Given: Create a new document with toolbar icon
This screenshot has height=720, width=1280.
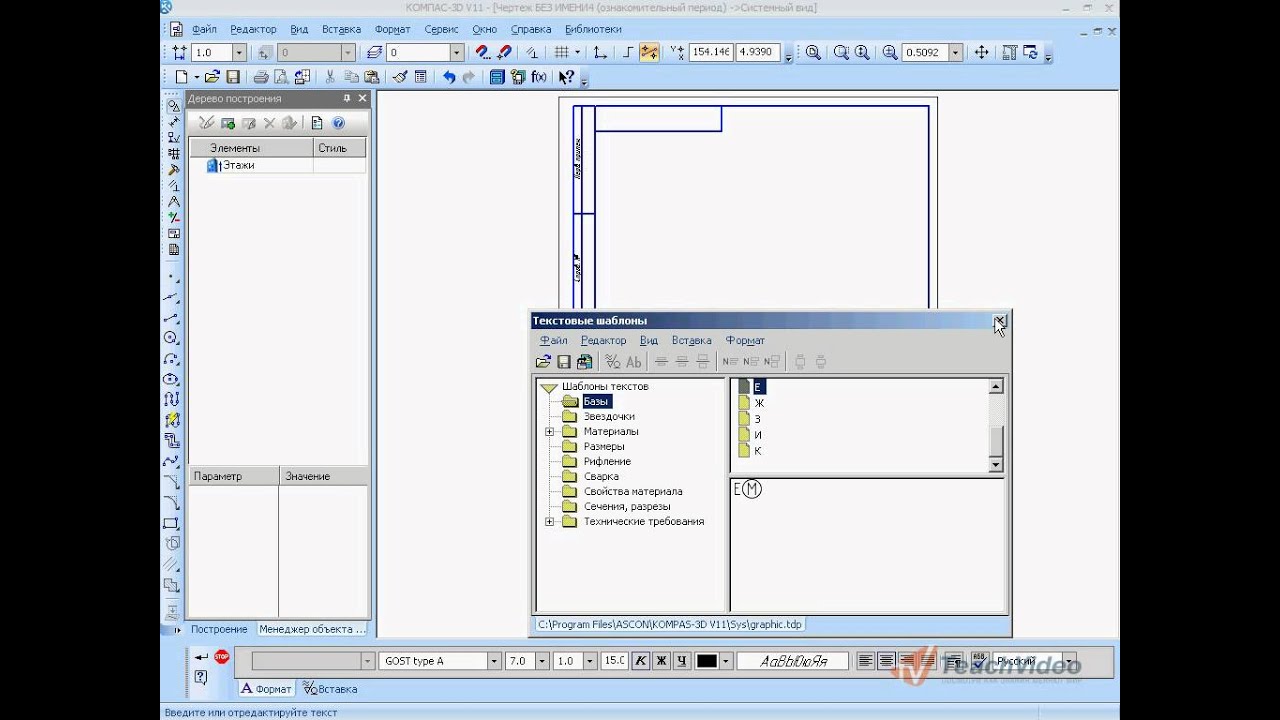Looking at the screenshot, I should click(x=181, y=77).
